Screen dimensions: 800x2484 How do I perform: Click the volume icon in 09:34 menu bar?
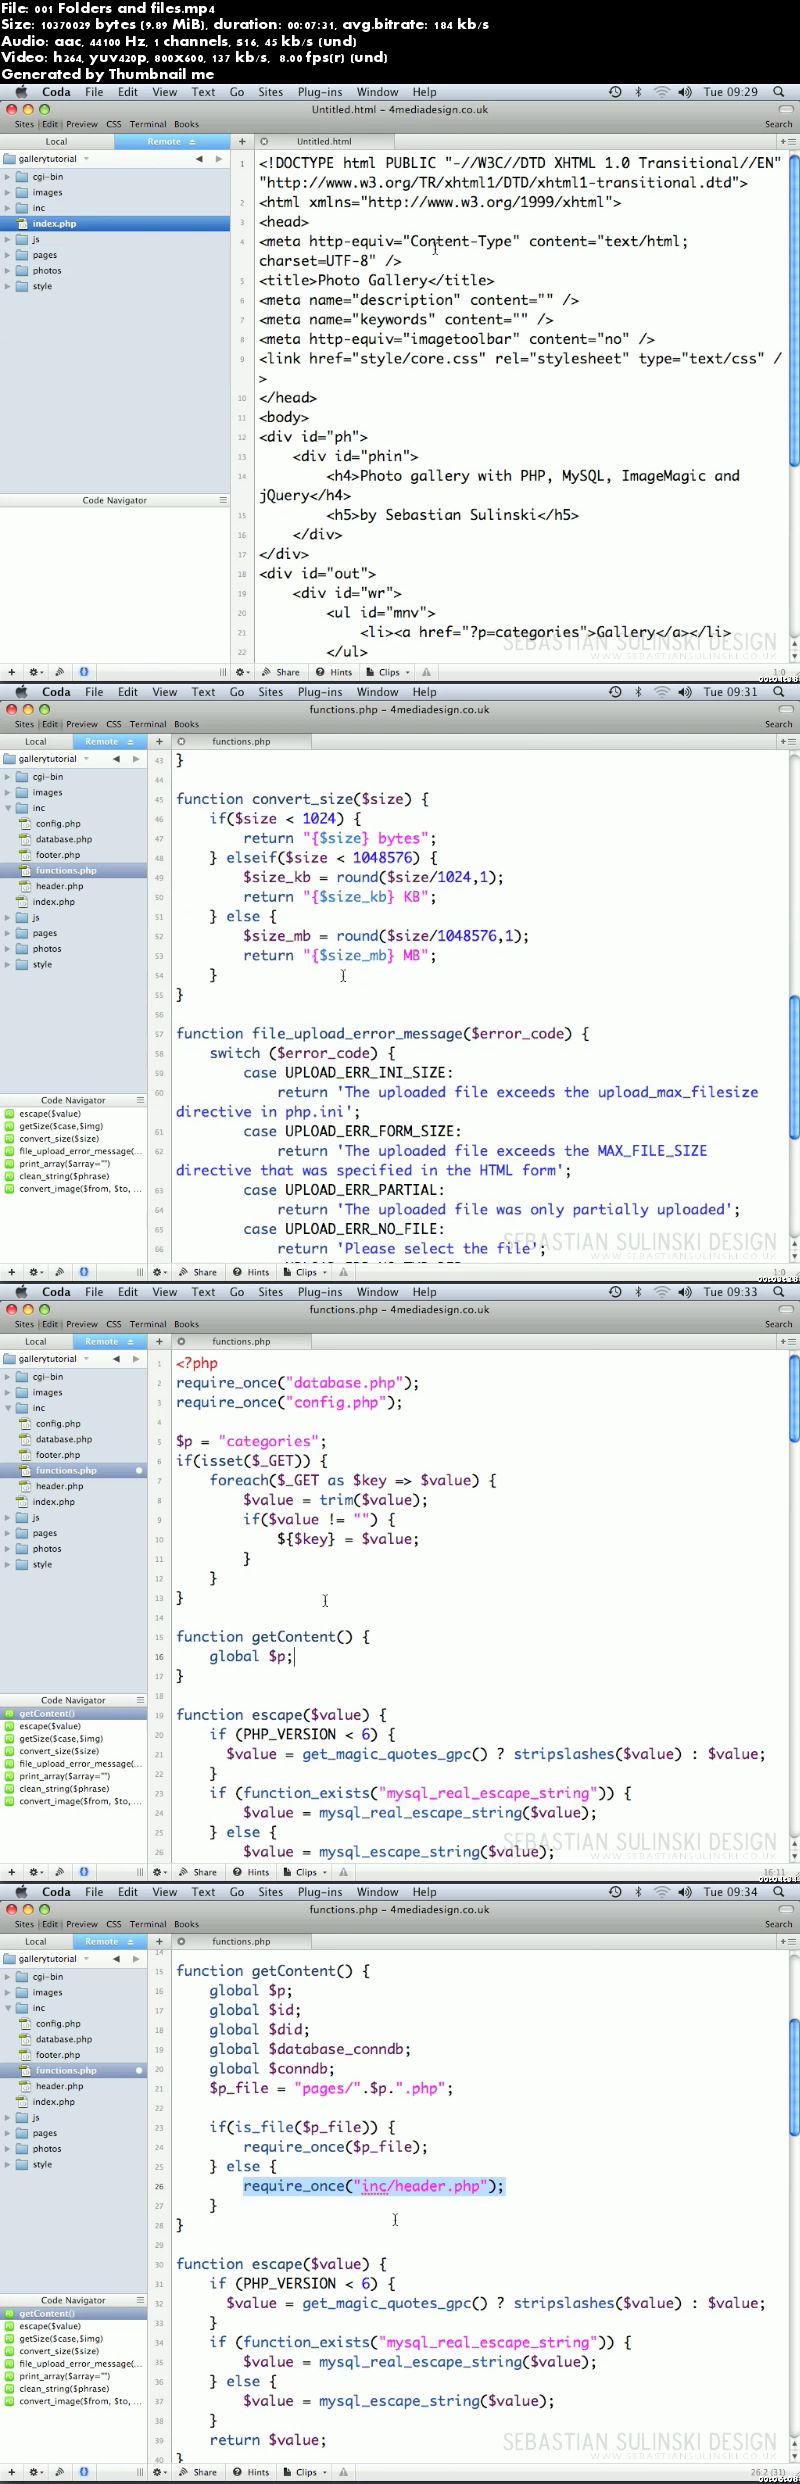tap(685, 1892)
